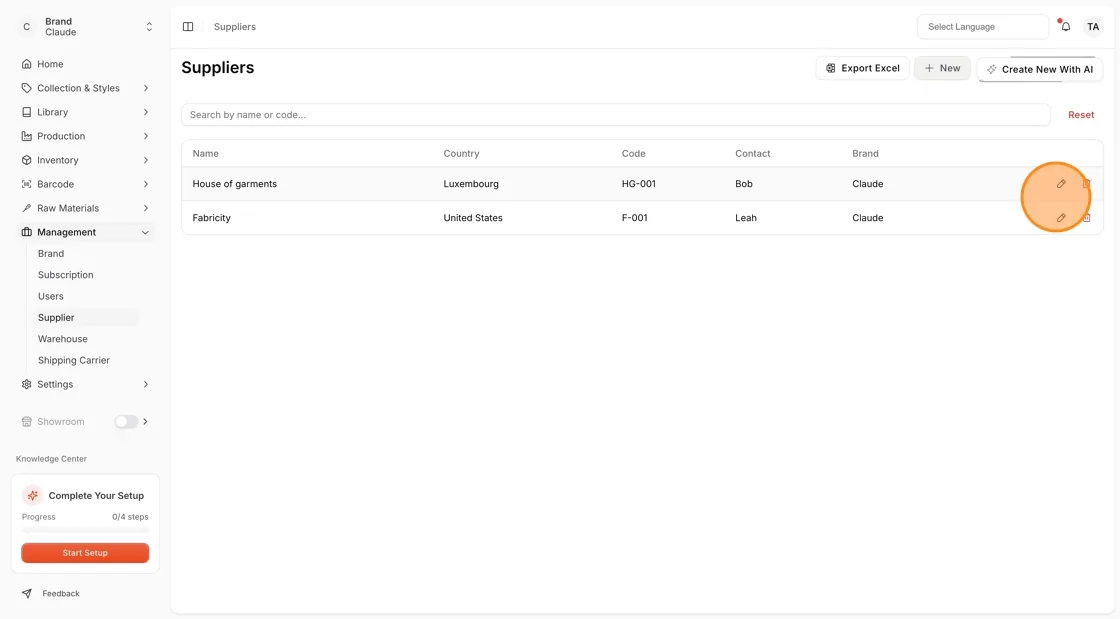Image resolution: width=1120 pixels, height=619 pixels.
Task: Click the Code column header
Action: 633,154
